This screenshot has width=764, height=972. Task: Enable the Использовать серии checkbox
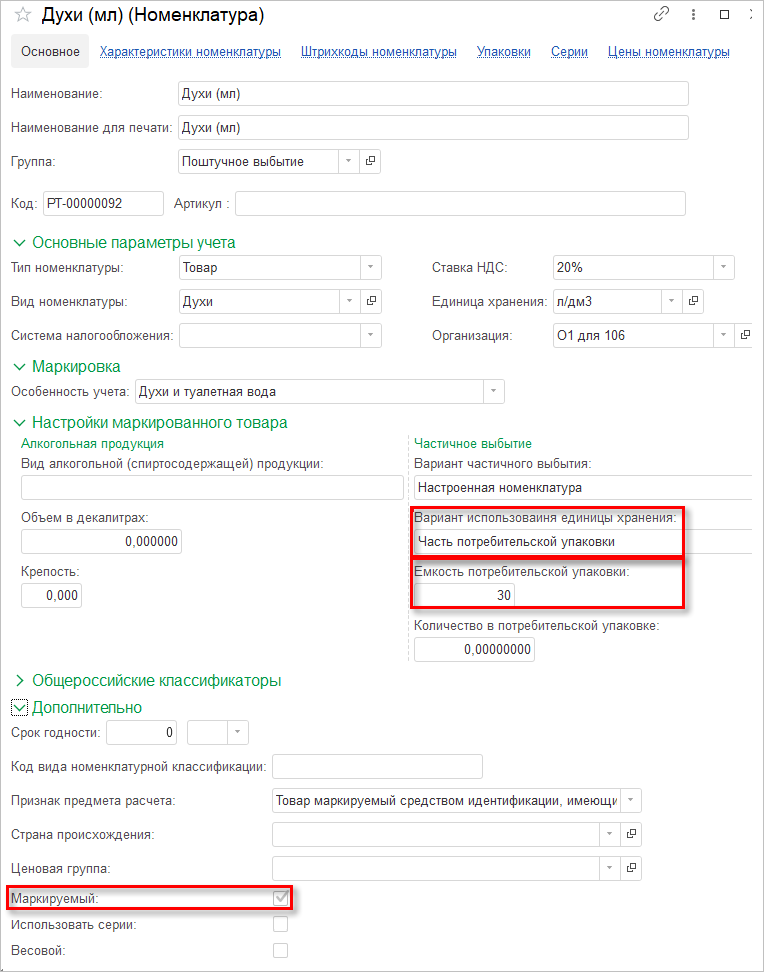tap(281, 924)
